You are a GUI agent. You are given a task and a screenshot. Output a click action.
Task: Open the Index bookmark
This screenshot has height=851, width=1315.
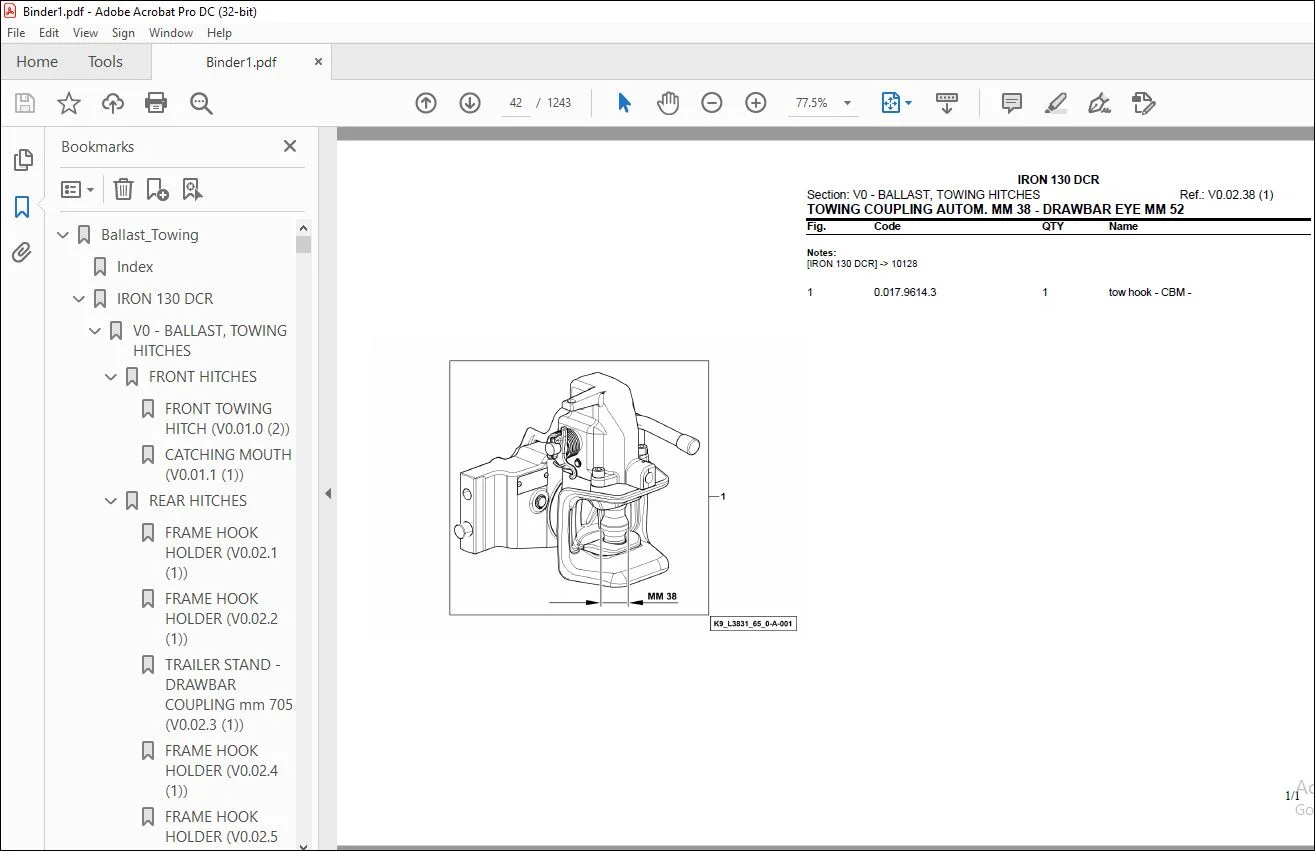click(x=135, y=267)
